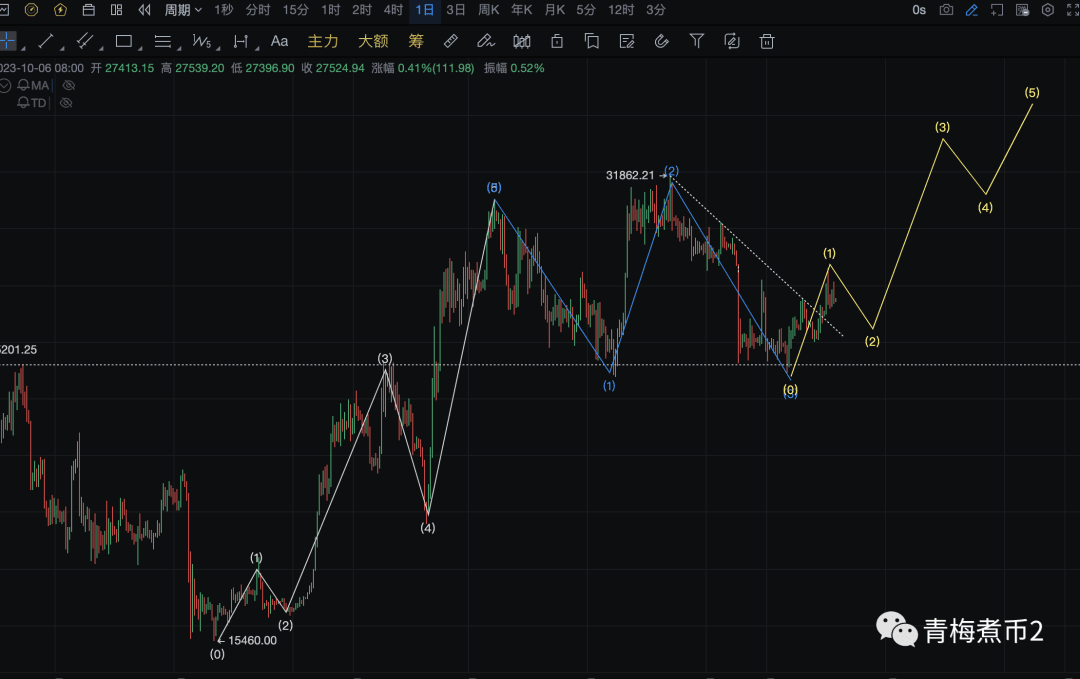Open chart settings hexagon icon

click(1048, 10)
